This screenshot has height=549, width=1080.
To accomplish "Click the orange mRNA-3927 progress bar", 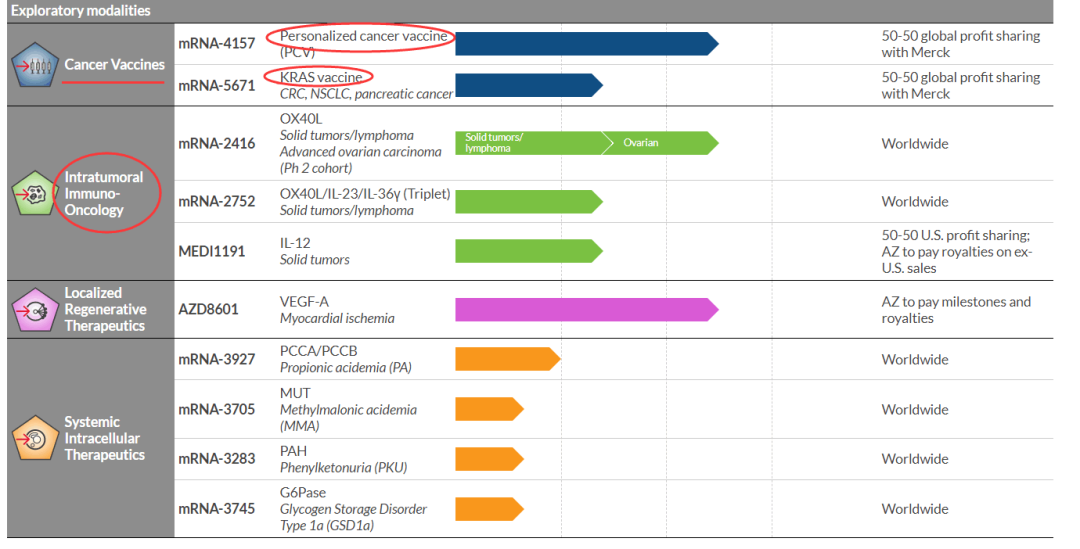I will [x=508, y=359].
